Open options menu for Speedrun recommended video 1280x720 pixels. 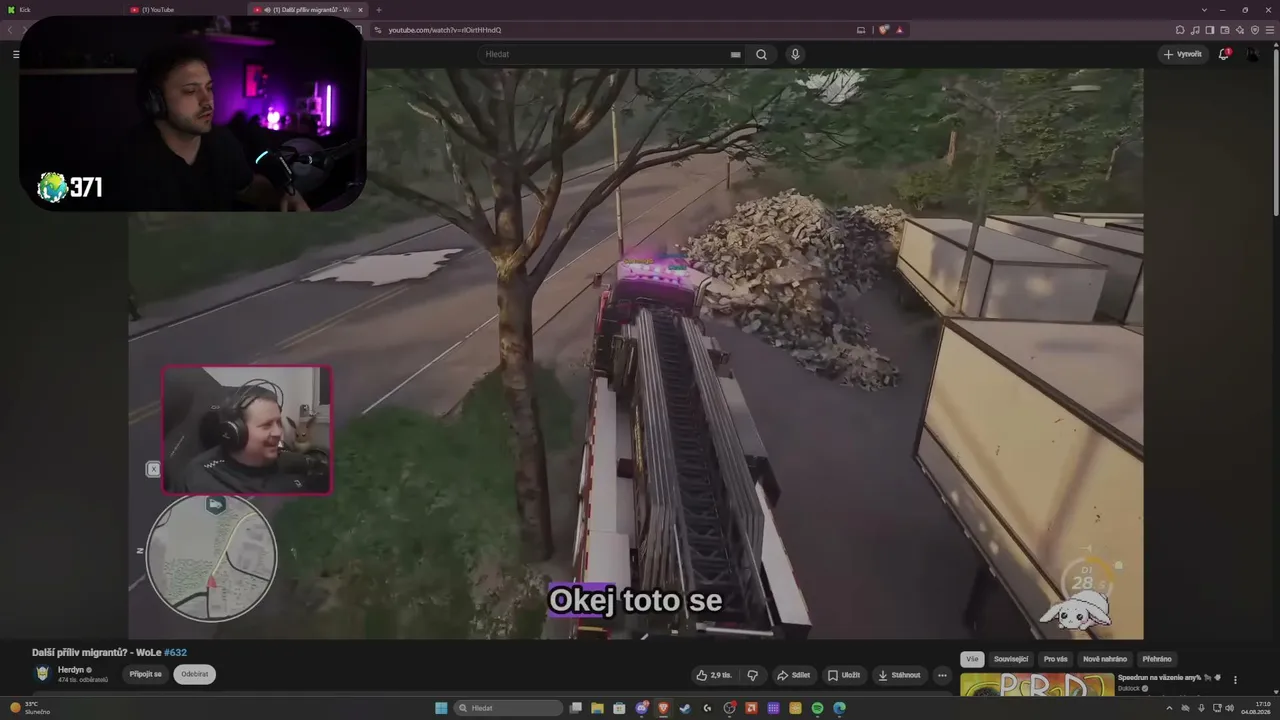(x=1235, y=680)
